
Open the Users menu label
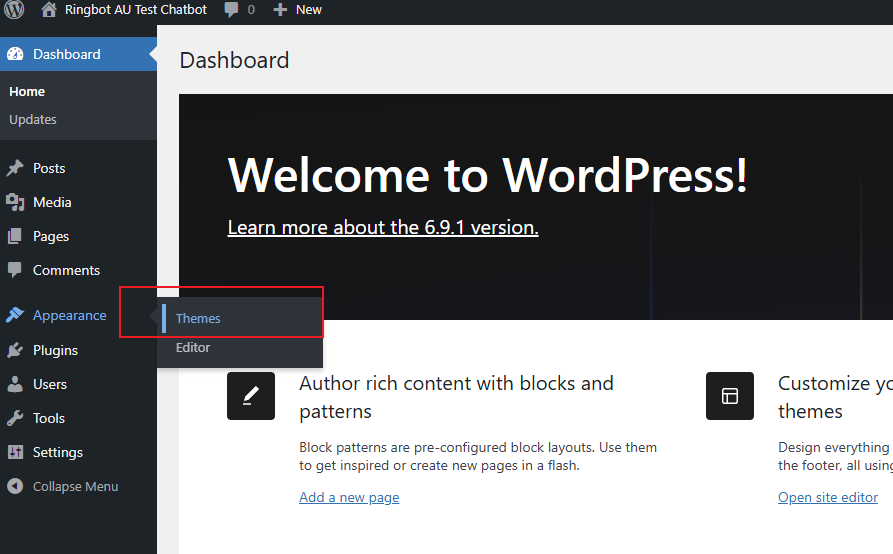(x=50, y=384)
